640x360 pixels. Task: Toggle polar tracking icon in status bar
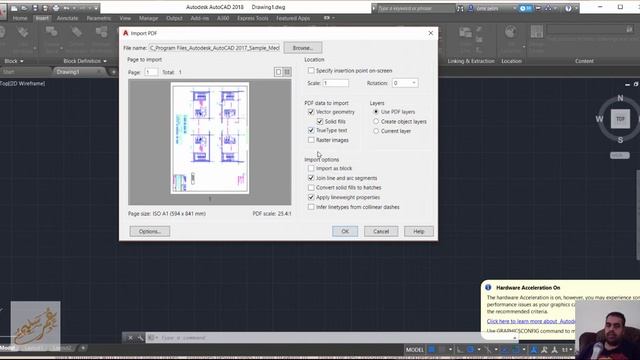[471, 350]
